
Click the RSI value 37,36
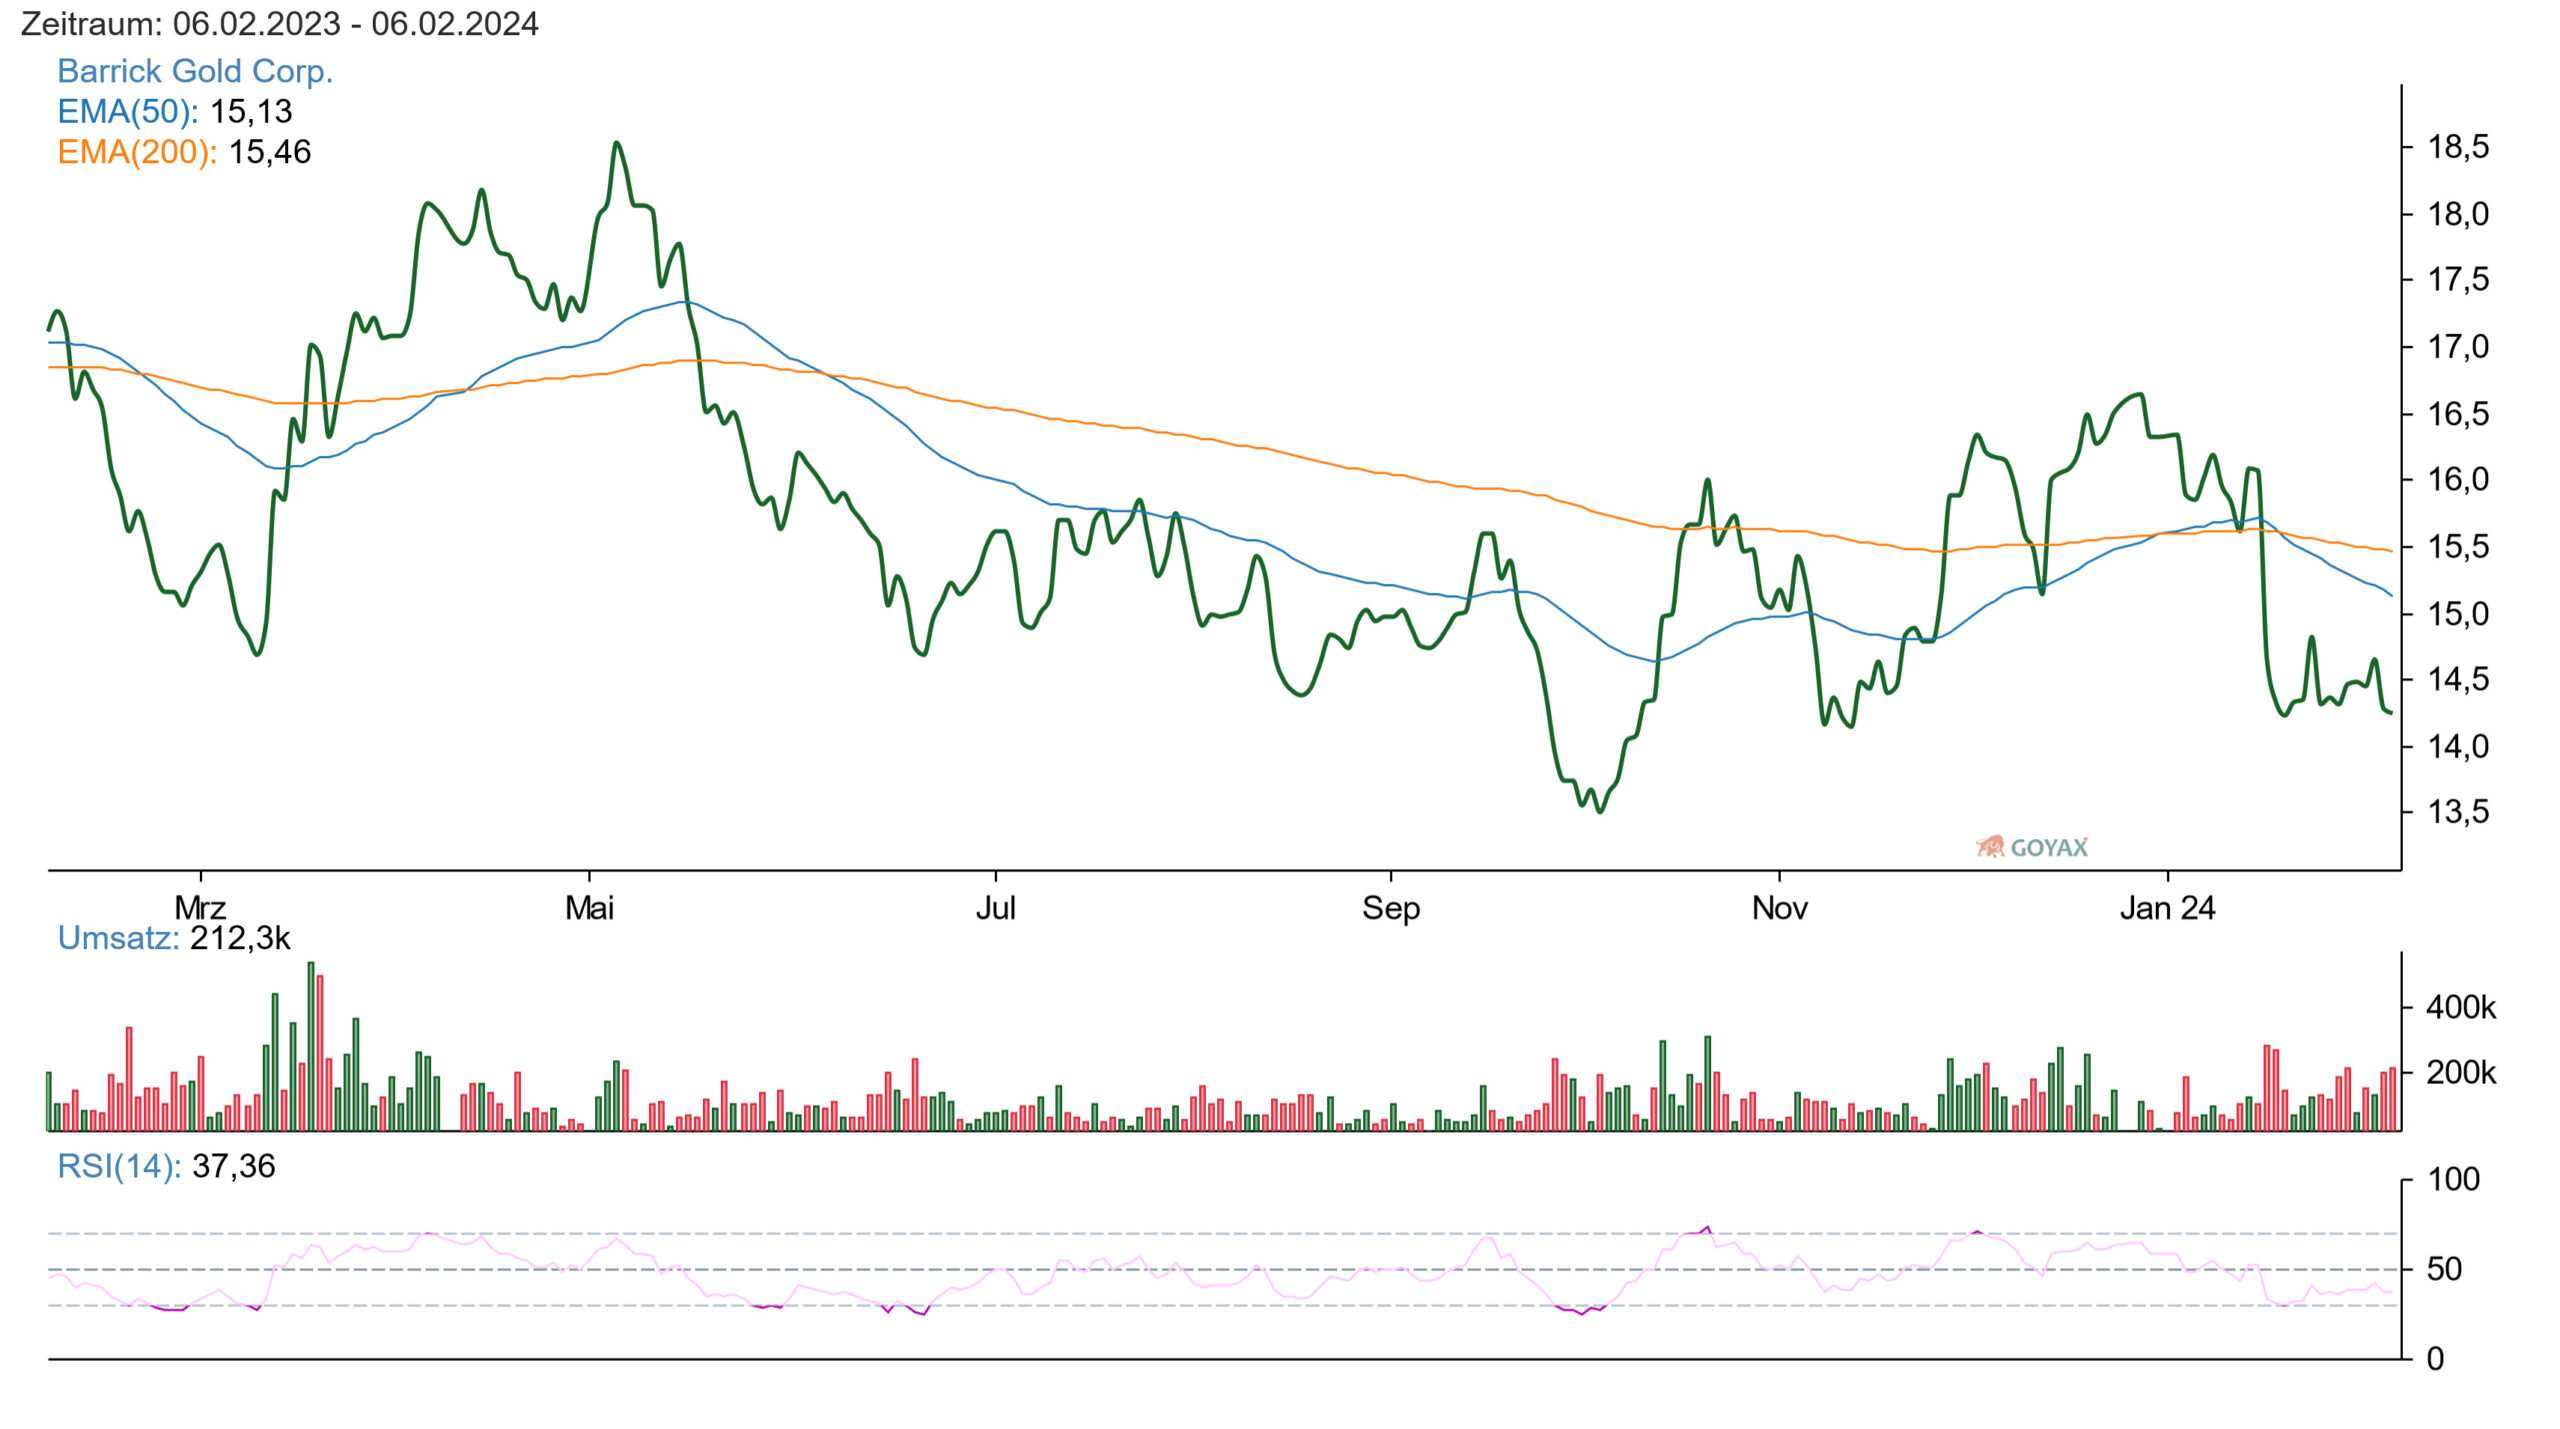coord(234,1166)
